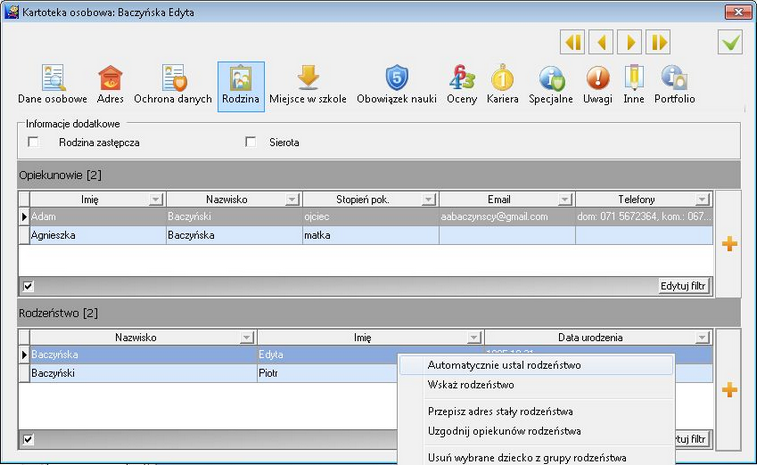Tick the Sierota checkbox

[251, 142]
